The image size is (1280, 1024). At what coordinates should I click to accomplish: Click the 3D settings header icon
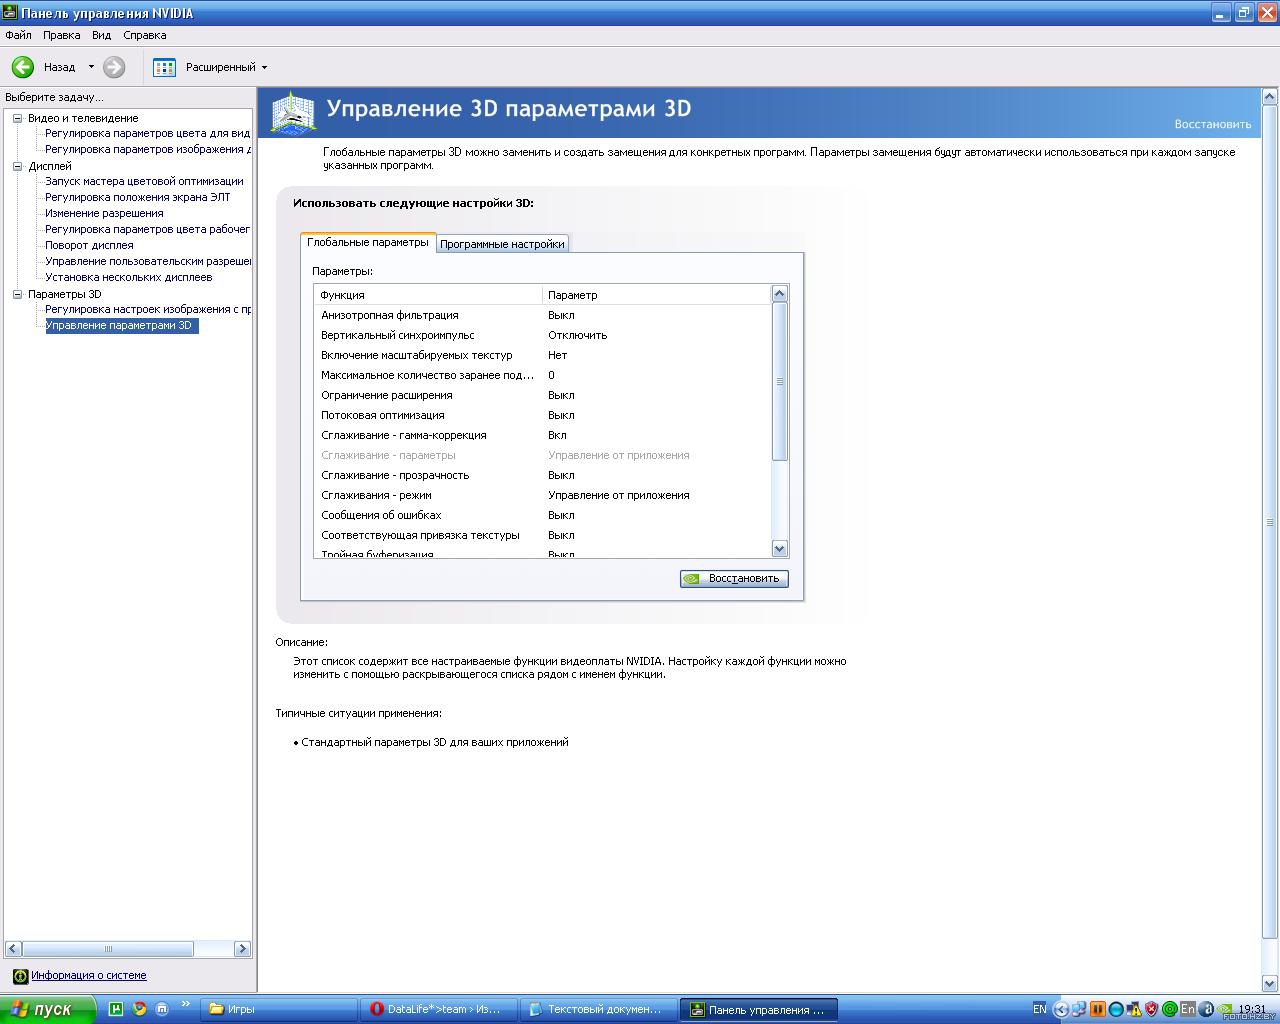294,112
